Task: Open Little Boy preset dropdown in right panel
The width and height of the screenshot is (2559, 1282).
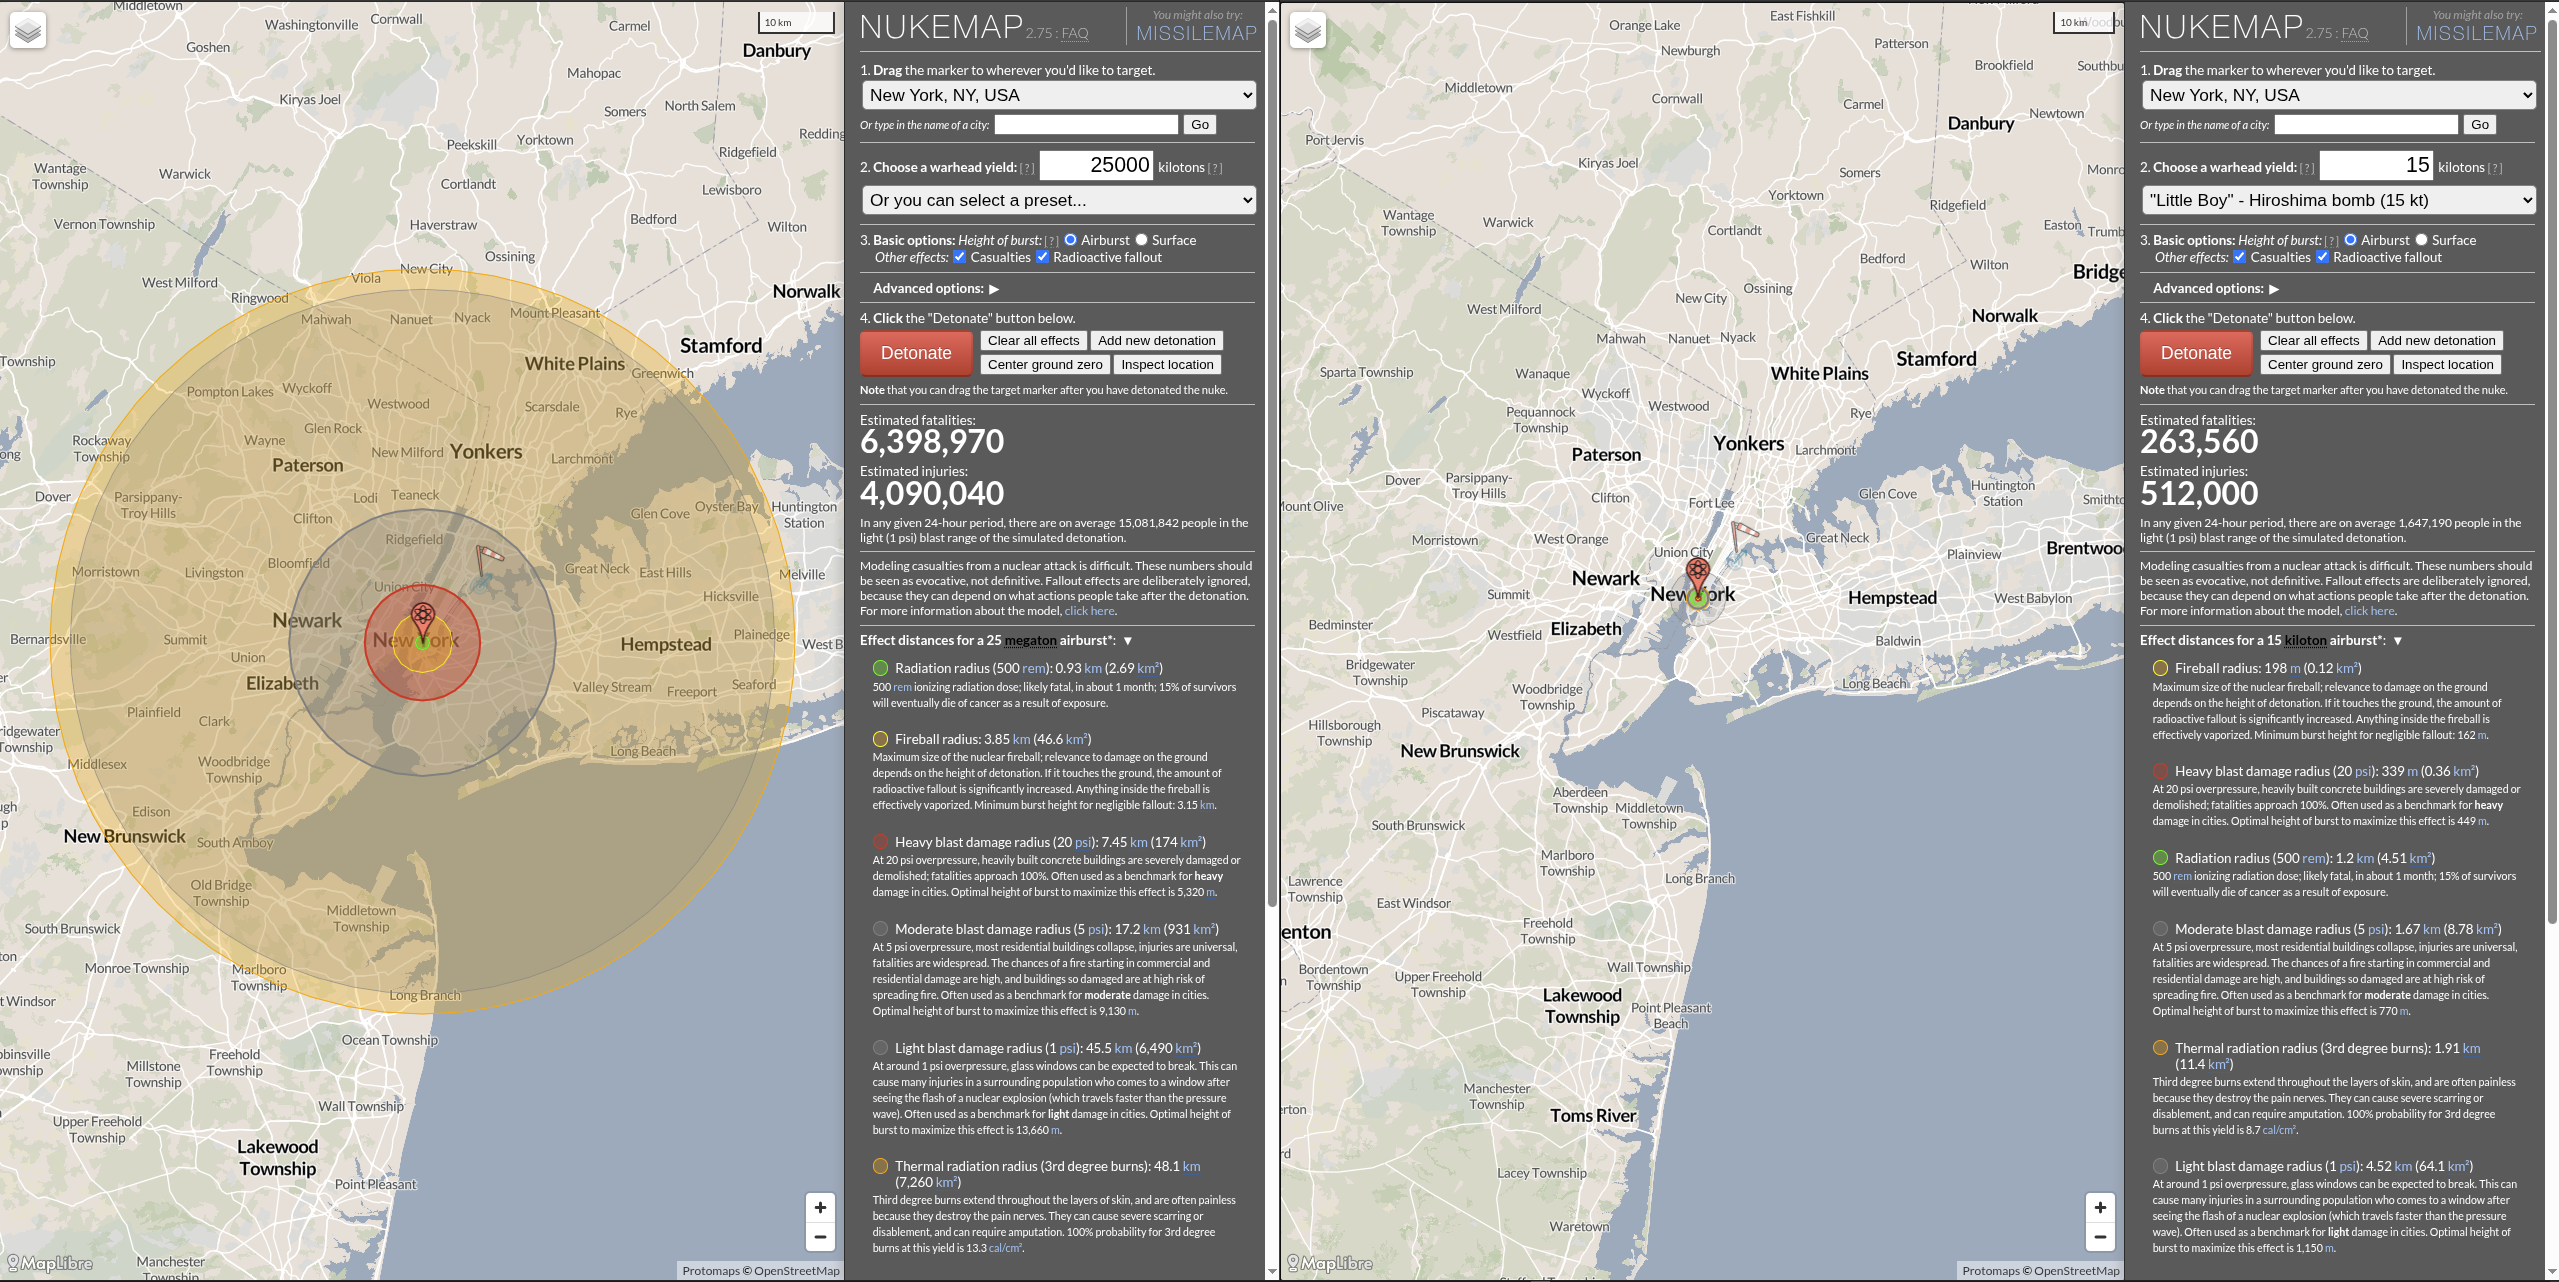Action: pos(2338,200)
